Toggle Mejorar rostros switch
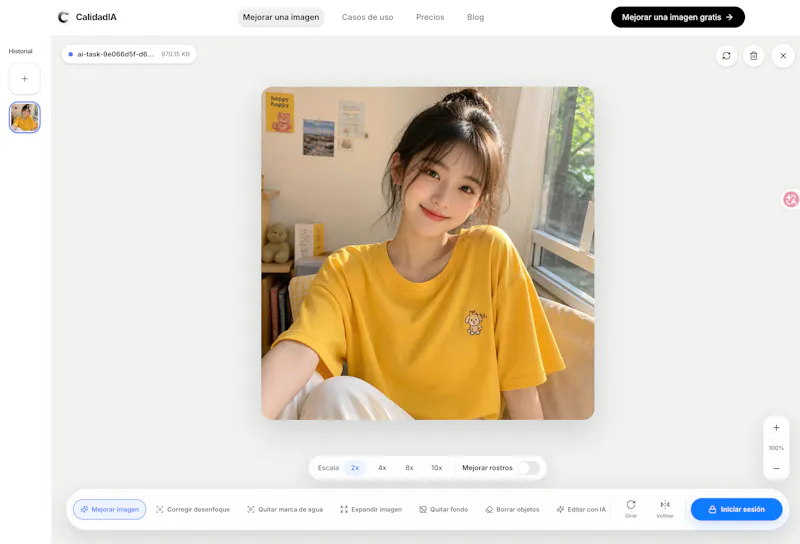This screenshot has height=544, width=800. pyautogui.click(x=529, y=467)
